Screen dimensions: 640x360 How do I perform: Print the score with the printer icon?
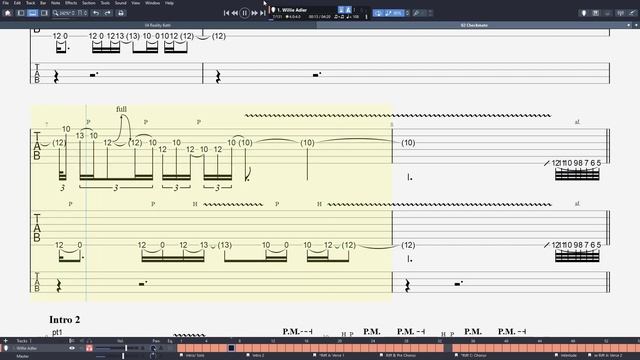click(121, 13)
